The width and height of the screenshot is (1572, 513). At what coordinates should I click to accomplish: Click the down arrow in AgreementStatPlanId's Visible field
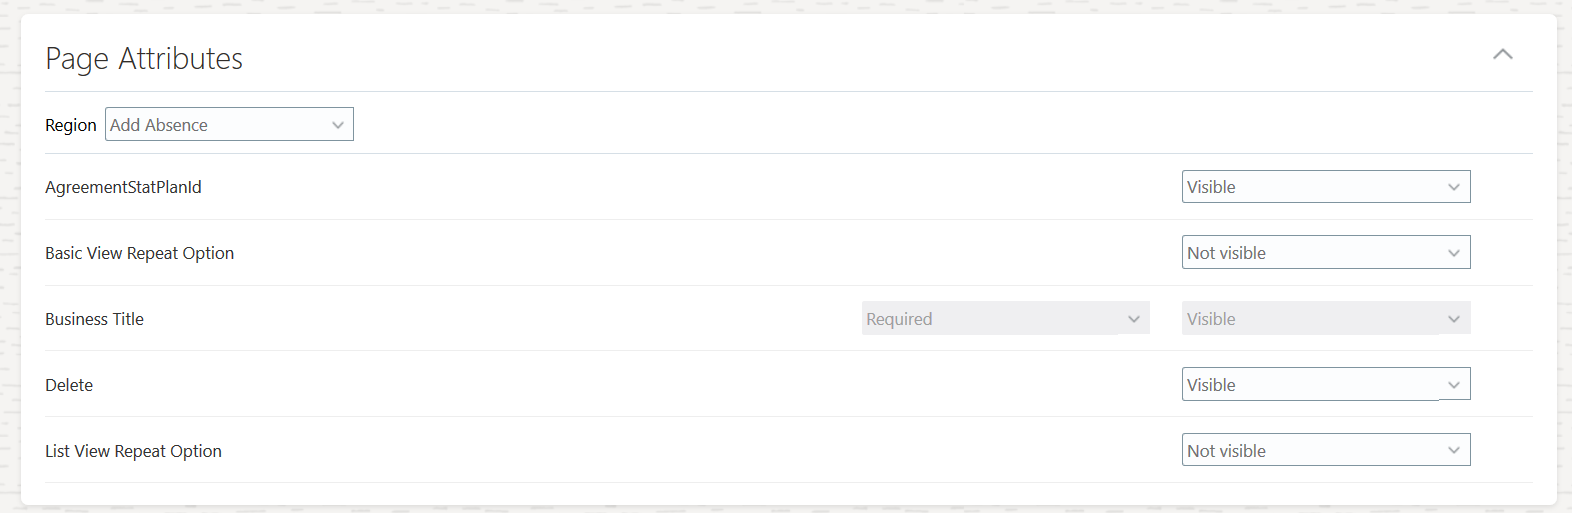click(x=1454, y=187)
